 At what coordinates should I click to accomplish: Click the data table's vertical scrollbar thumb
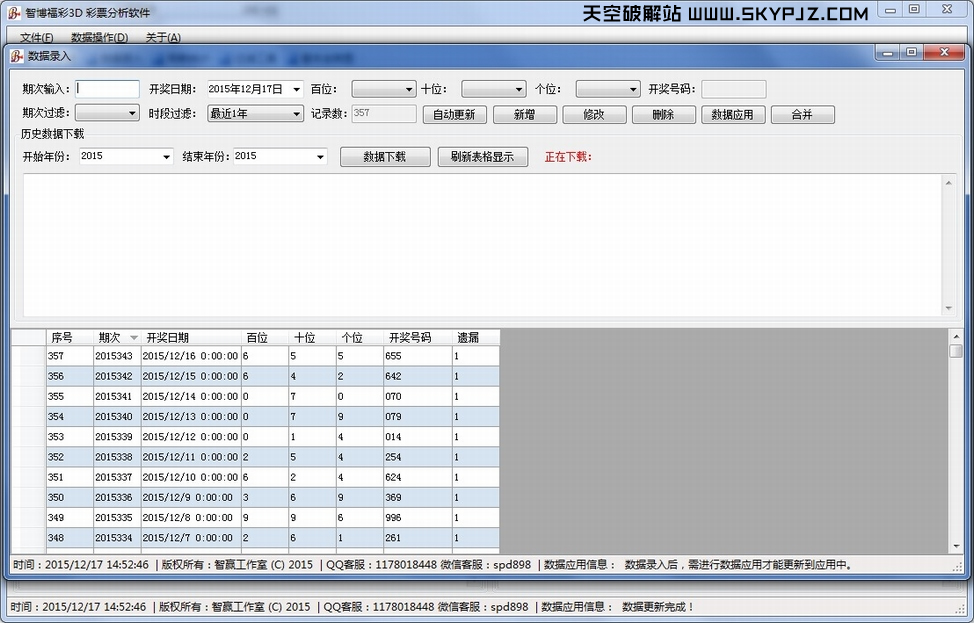tap(955, 351)
